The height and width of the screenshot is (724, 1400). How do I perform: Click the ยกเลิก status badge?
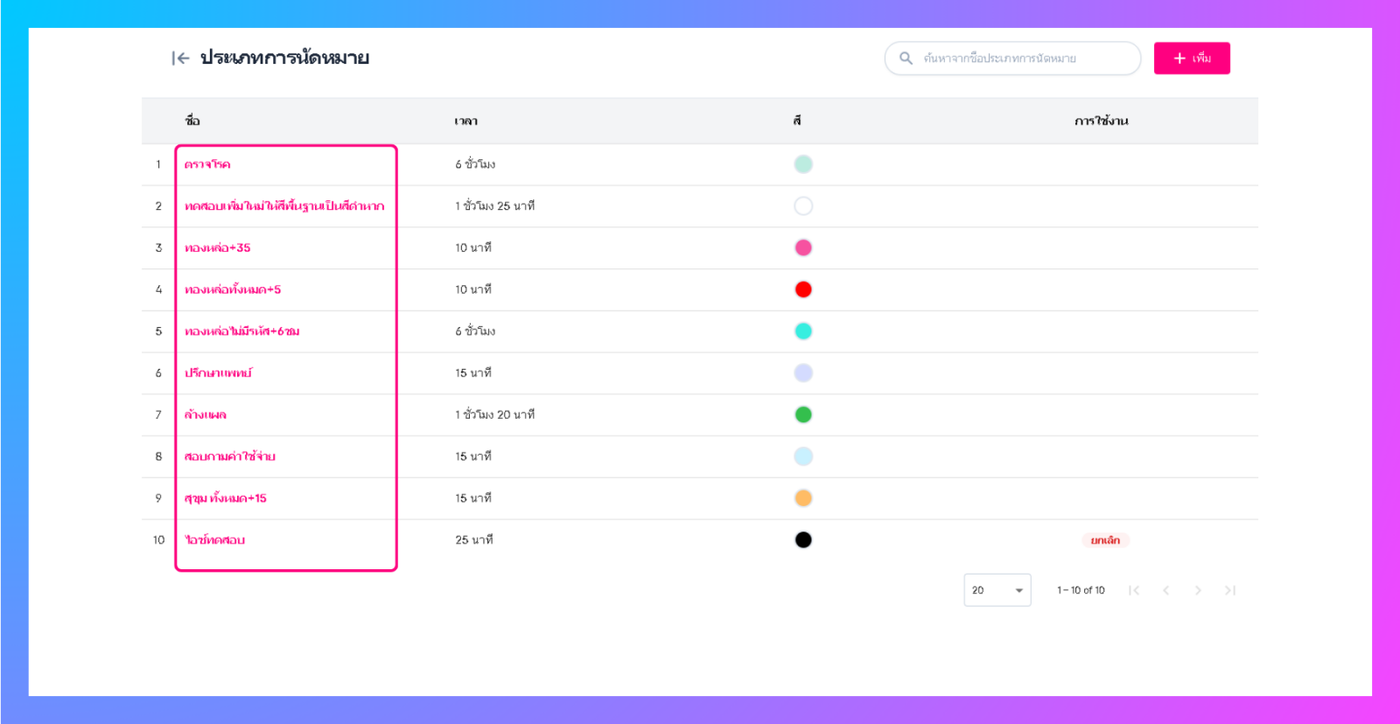click(x=1105, y=540)
